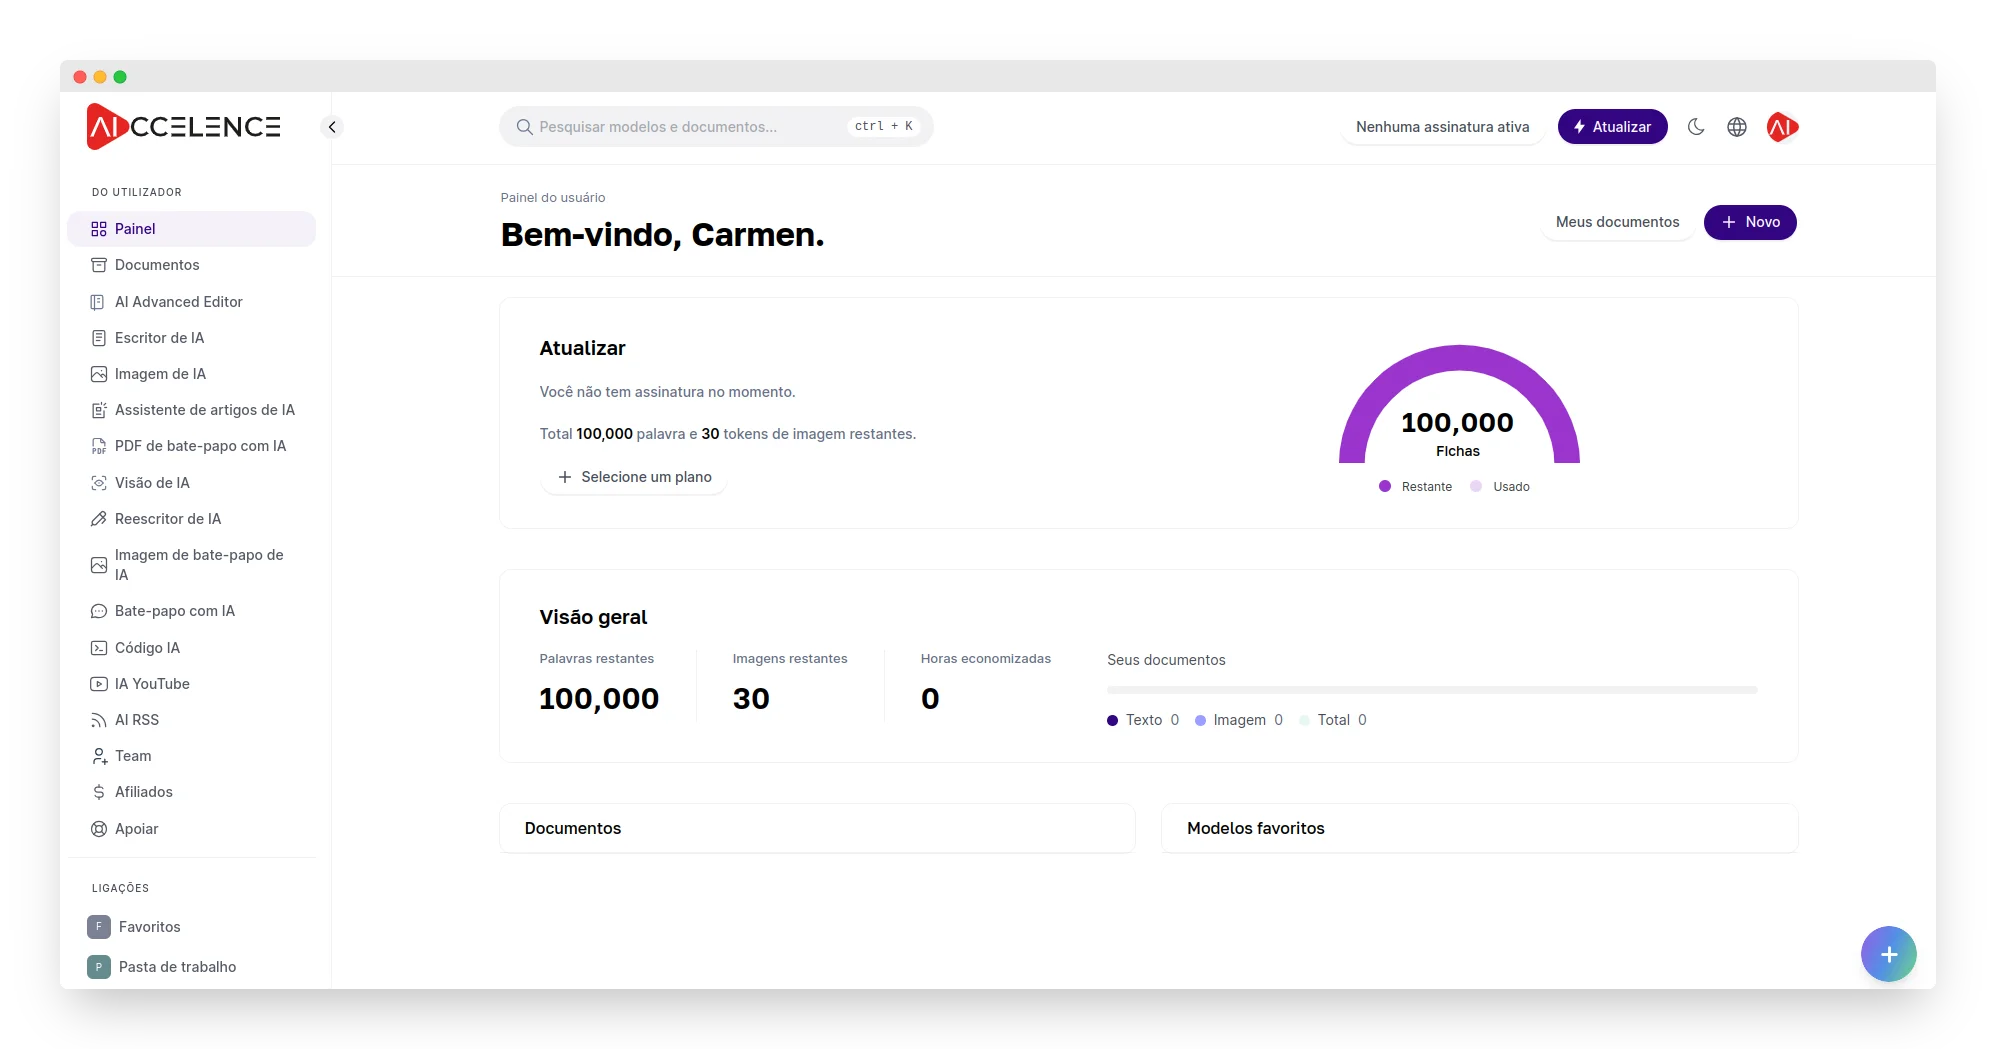Click the PDF de bate-papo icon
Image resolution: width=1996 pixels, height=1049 pixels.
pyautogui.click(x=99, y=446)
